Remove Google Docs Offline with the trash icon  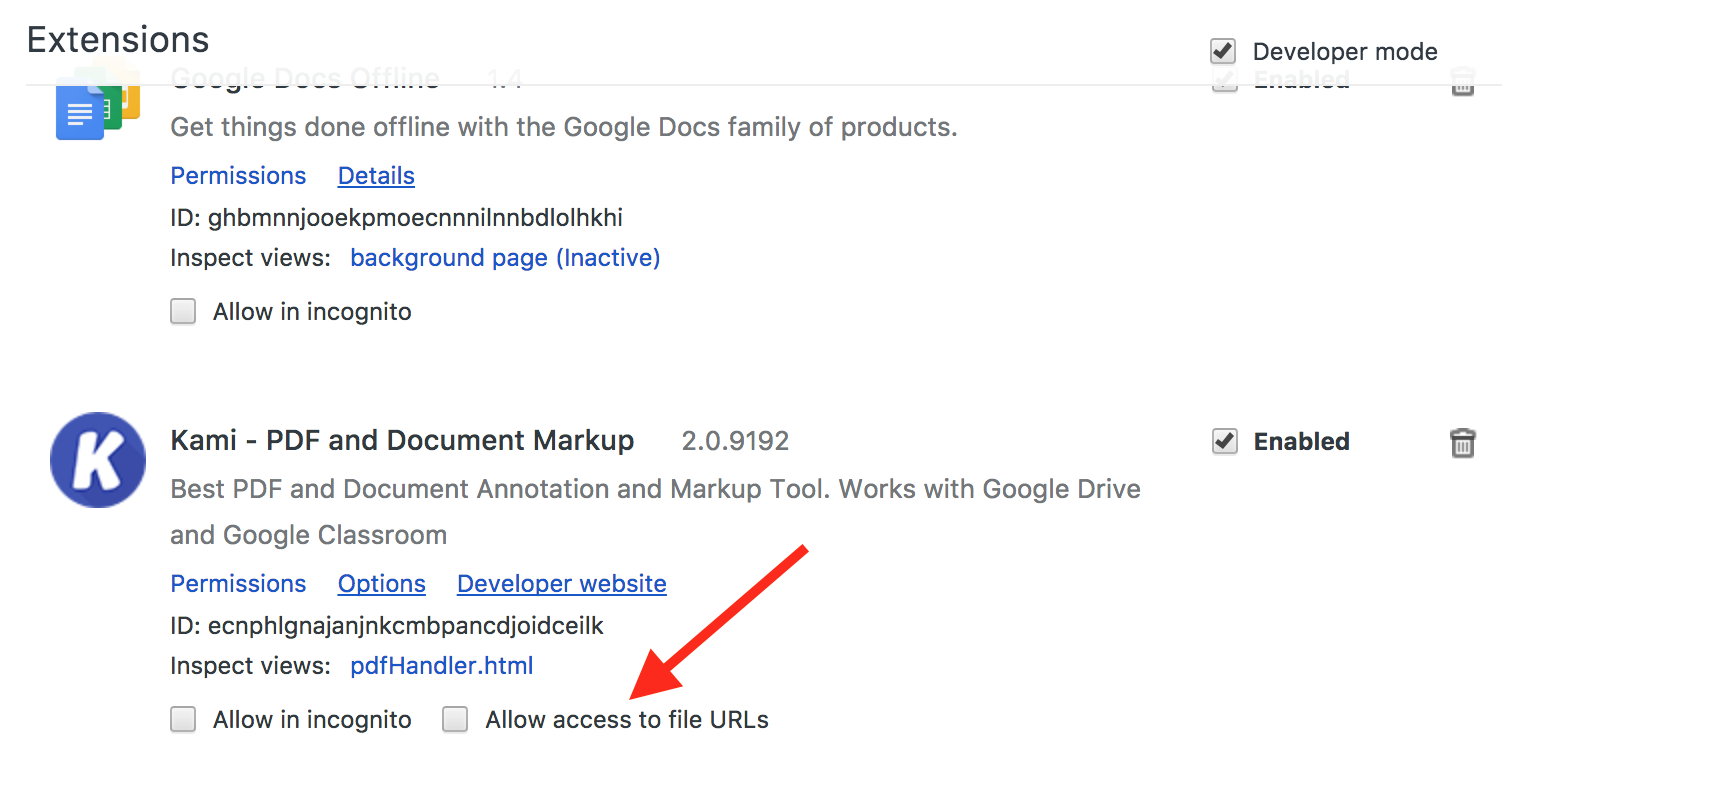pos(1462,81)
